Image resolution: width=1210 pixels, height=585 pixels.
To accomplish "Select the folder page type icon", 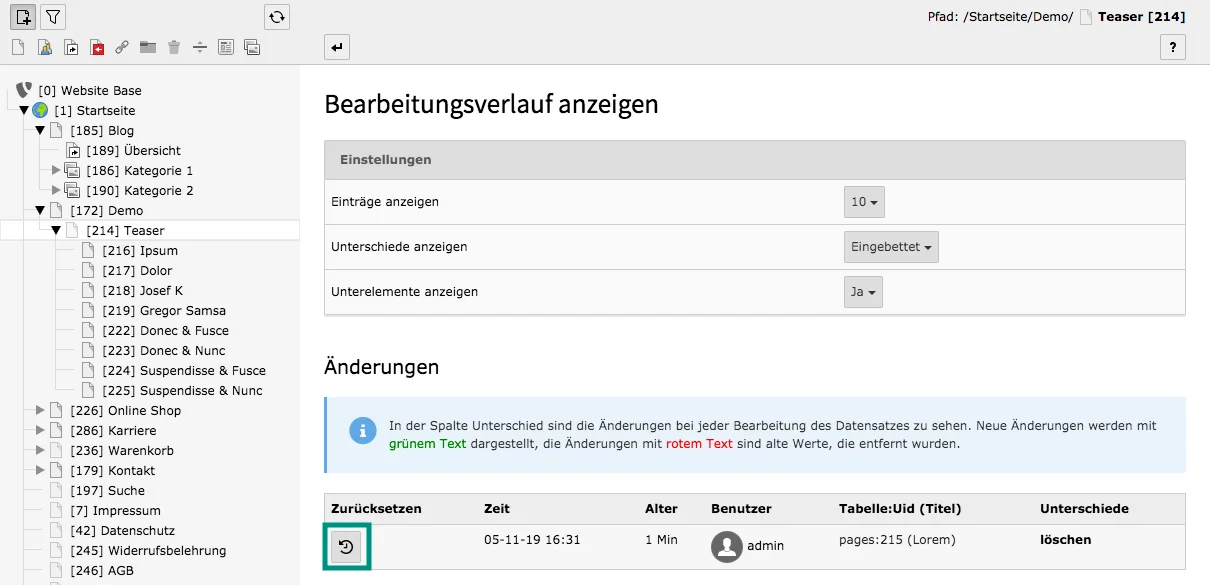I will point(149,47).
